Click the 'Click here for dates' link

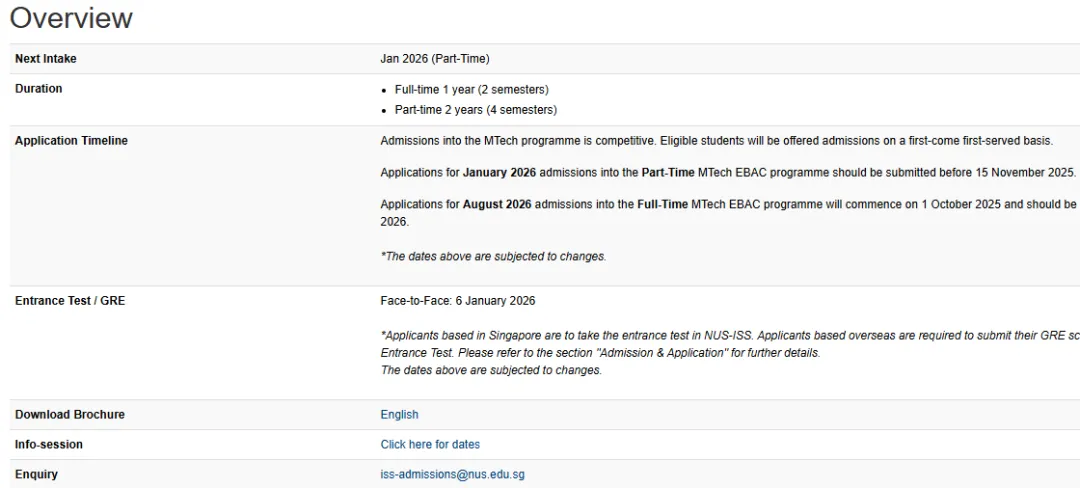pyautogui.click(x=430, y=444)
